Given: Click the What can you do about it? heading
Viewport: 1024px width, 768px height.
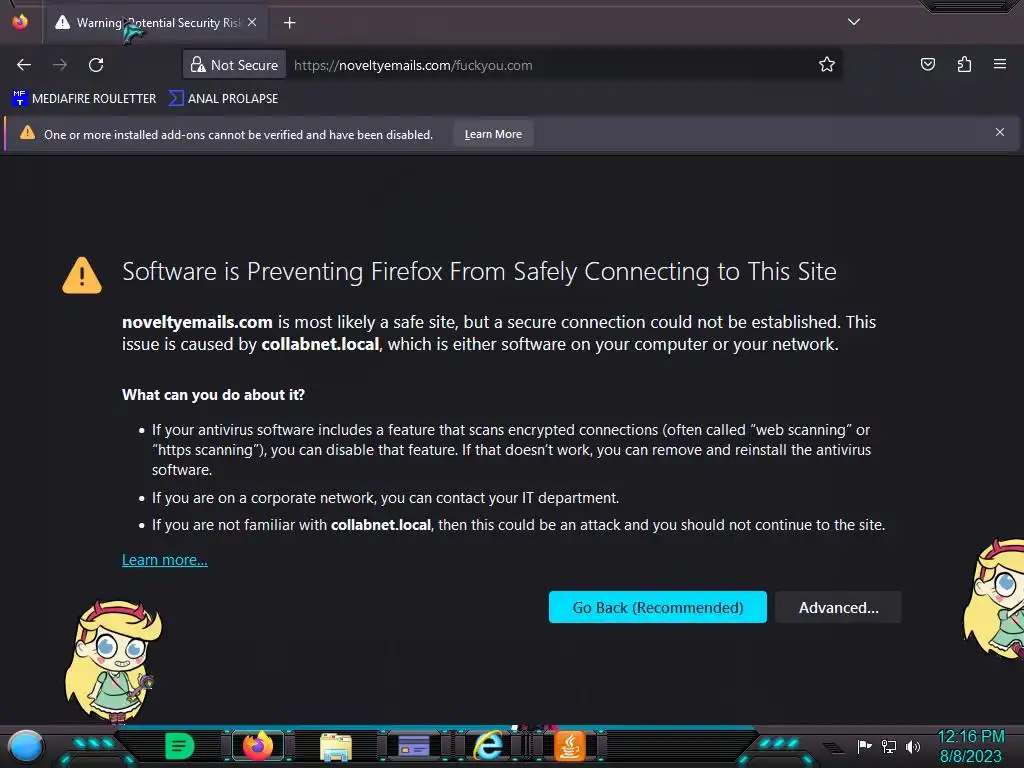Looking at the screenshot, I should pos(214,394).
